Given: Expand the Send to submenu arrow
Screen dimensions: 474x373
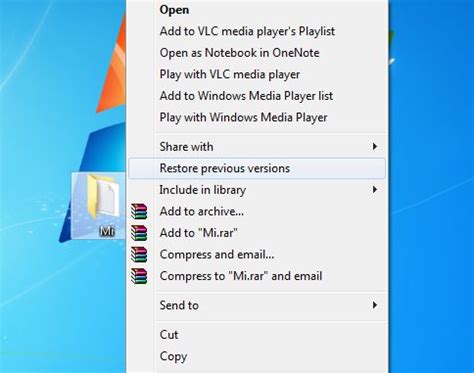Looking at the screenshot, I should point(375,305).
